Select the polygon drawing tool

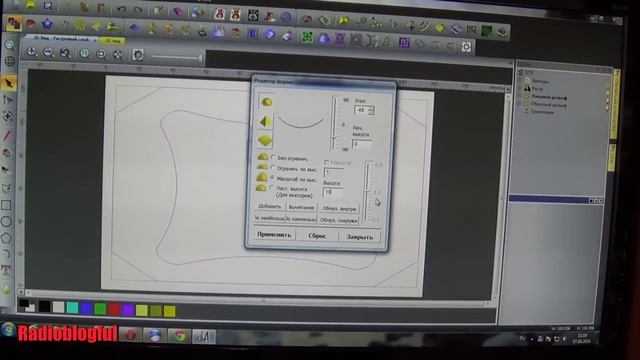[6, 238]
